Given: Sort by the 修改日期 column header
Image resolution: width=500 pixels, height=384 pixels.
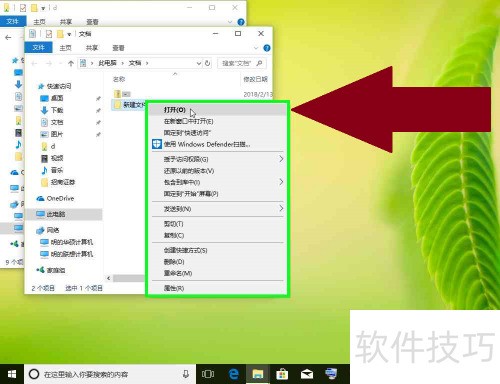Looking at the screenshot, I should (255, 79).
